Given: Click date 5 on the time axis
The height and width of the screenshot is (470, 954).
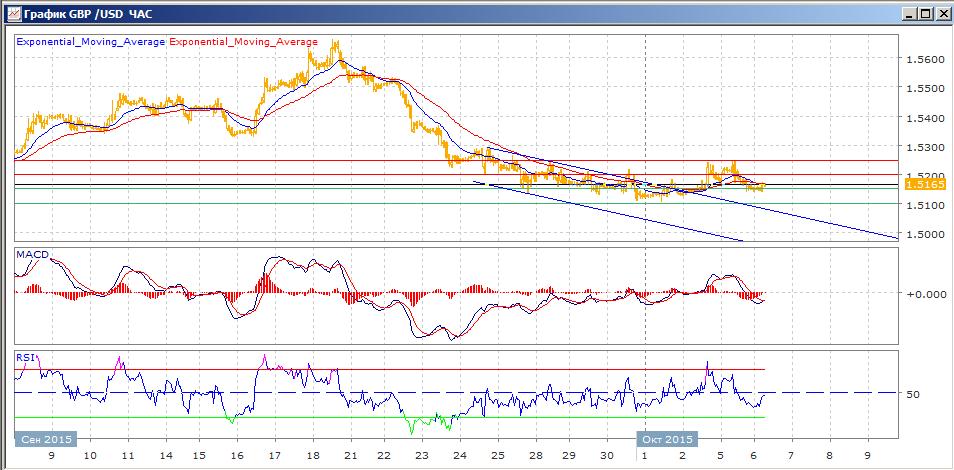Looking at the screenshot, I should [x=720, y=454].
